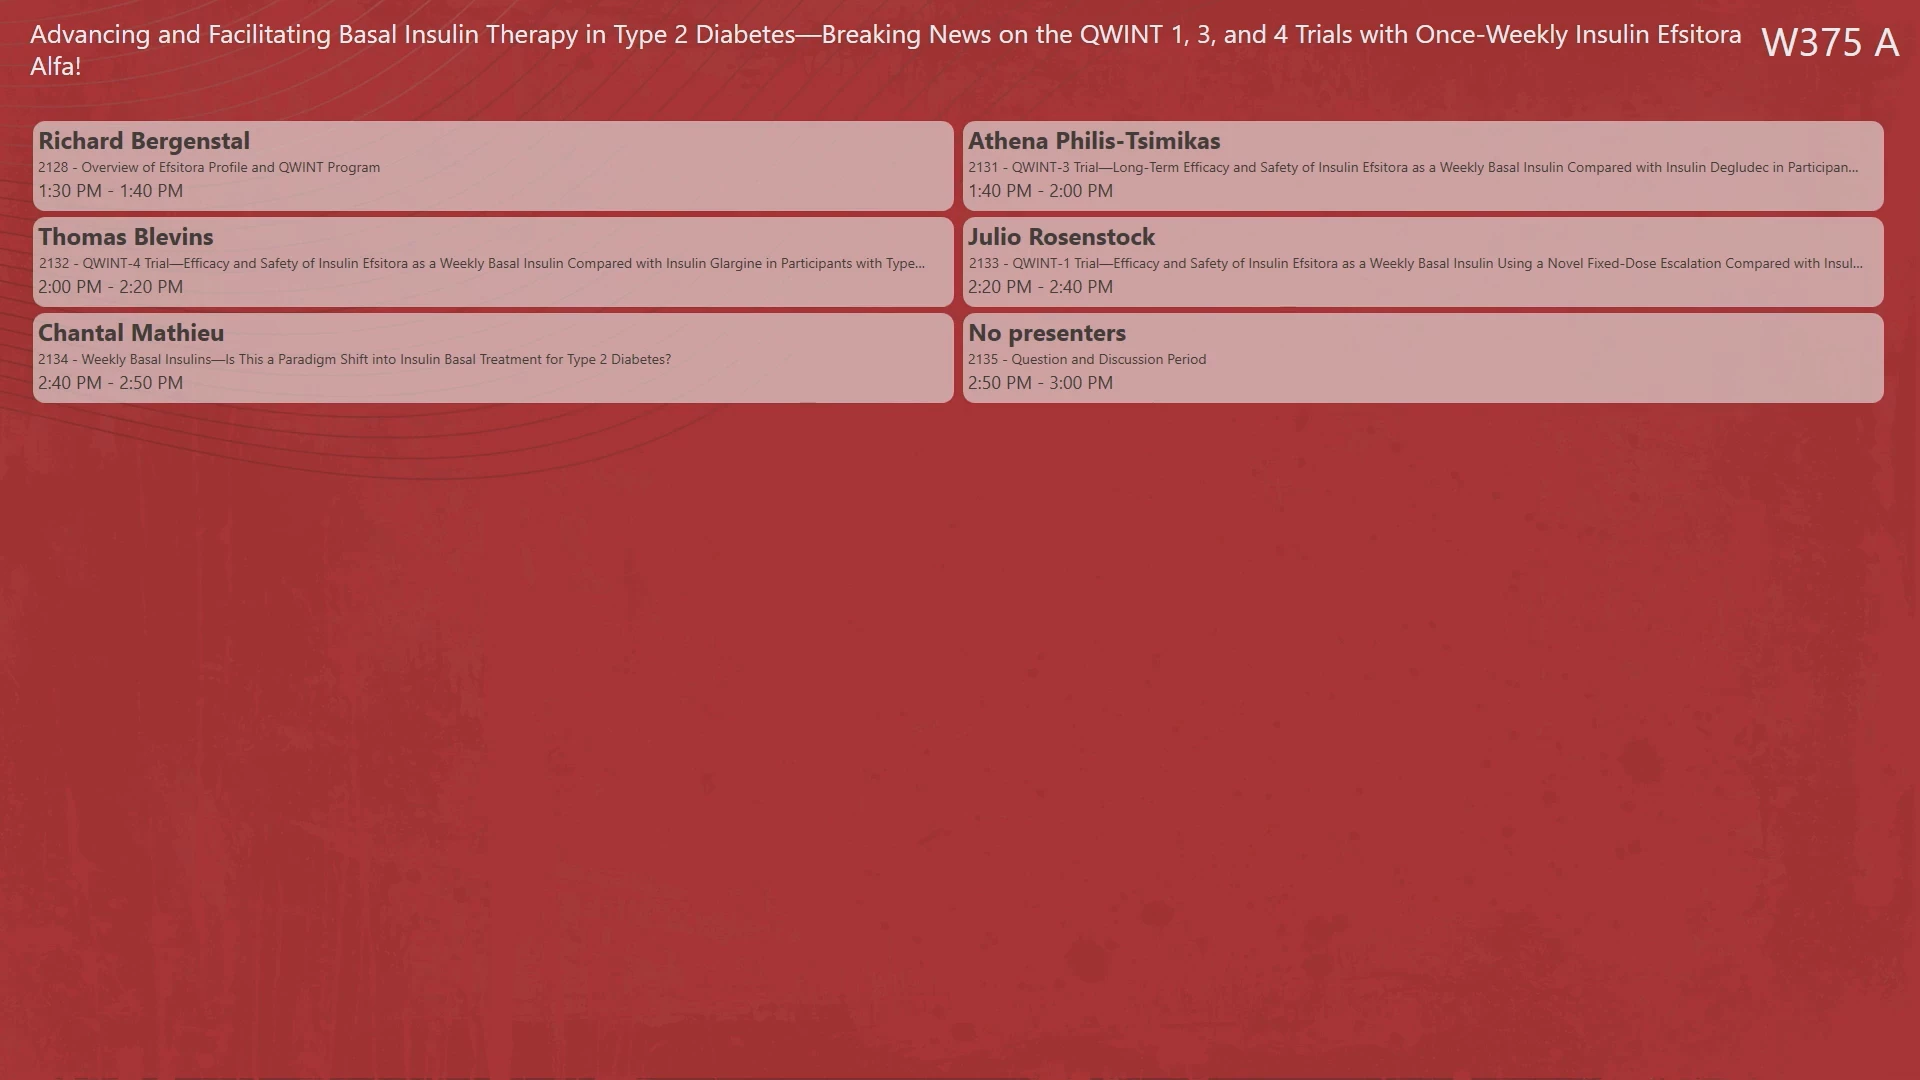Screen dimensions: 1920x1080
Task: Select the Julio Rosenstock session card
Action: tap(1423, 262)
